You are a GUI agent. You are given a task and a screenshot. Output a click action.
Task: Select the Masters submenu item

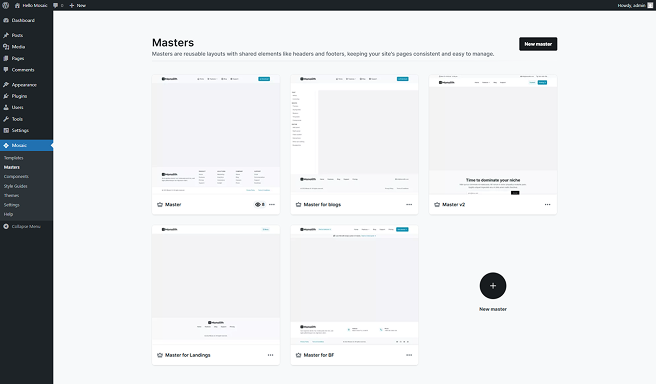click(12, 167)
